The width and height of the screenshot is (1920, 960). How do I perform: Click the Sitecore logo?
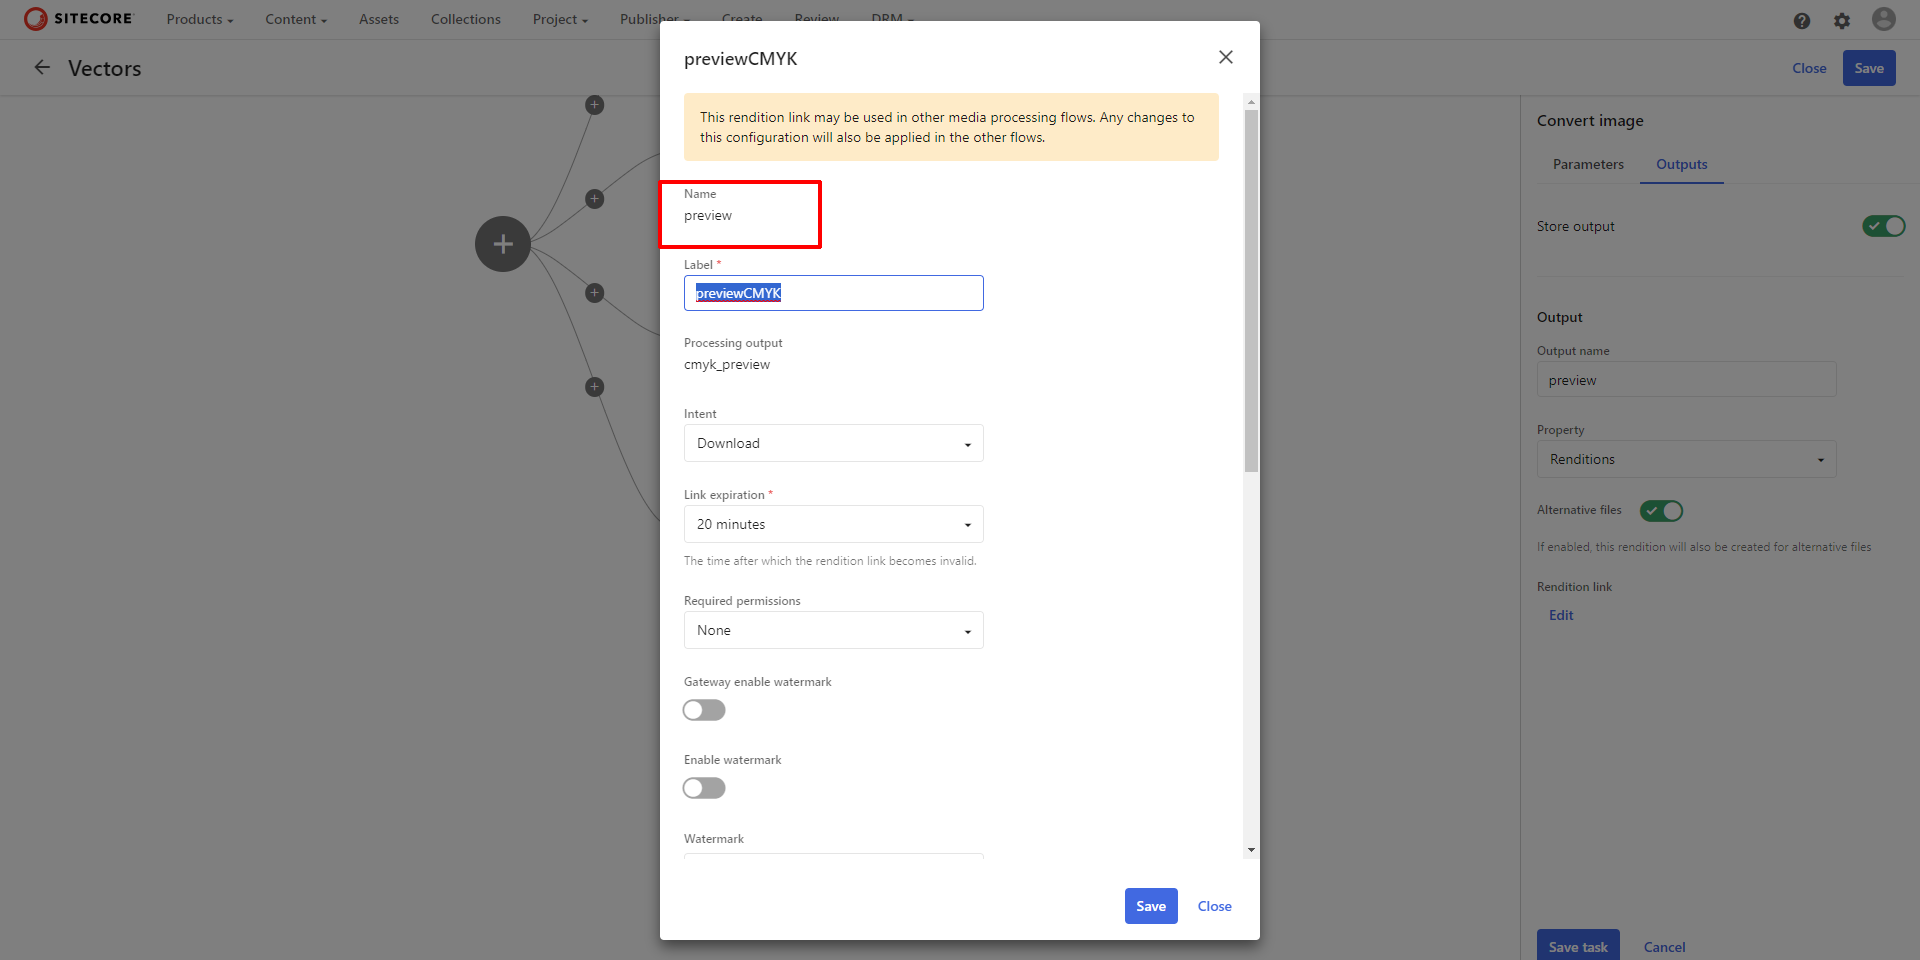pos(78,19)
